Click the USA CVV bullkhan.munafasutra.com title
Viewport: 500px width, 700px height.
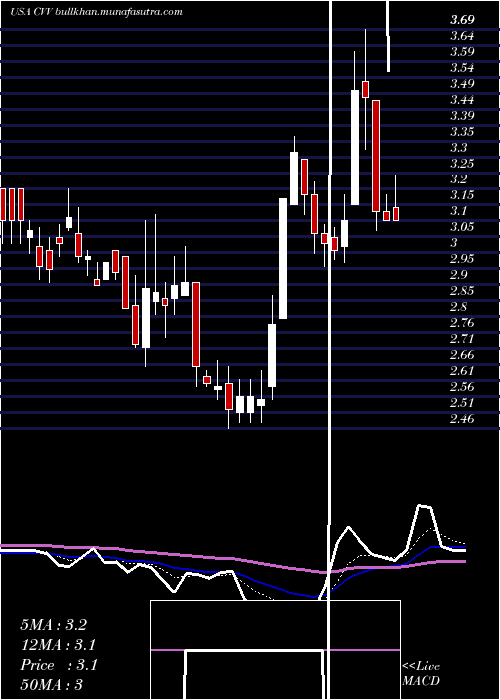pyautogui.click(x=96, y=12)
